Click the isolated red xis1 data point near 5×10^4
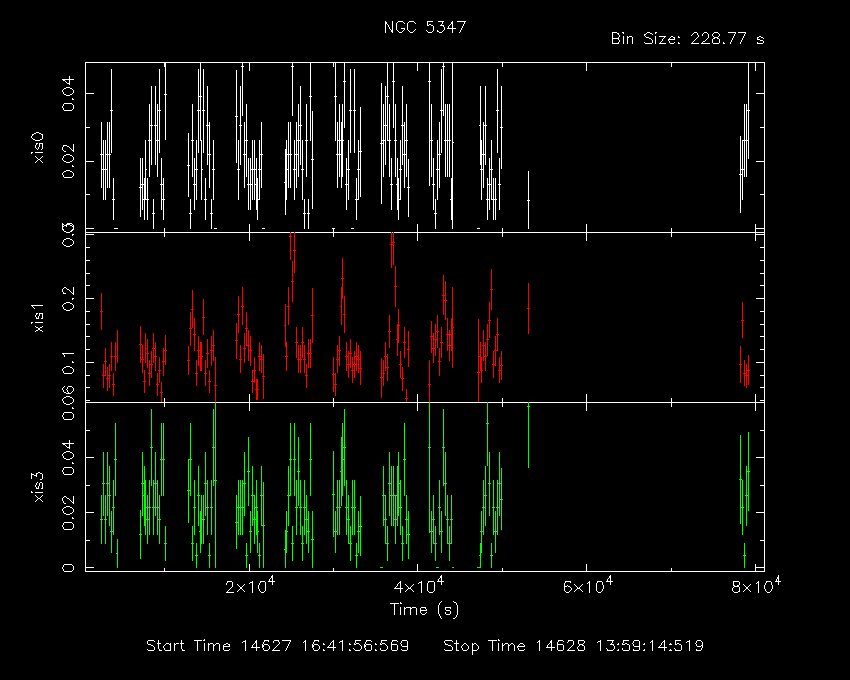This screenshot has height=680, width=850. [529, 308]
